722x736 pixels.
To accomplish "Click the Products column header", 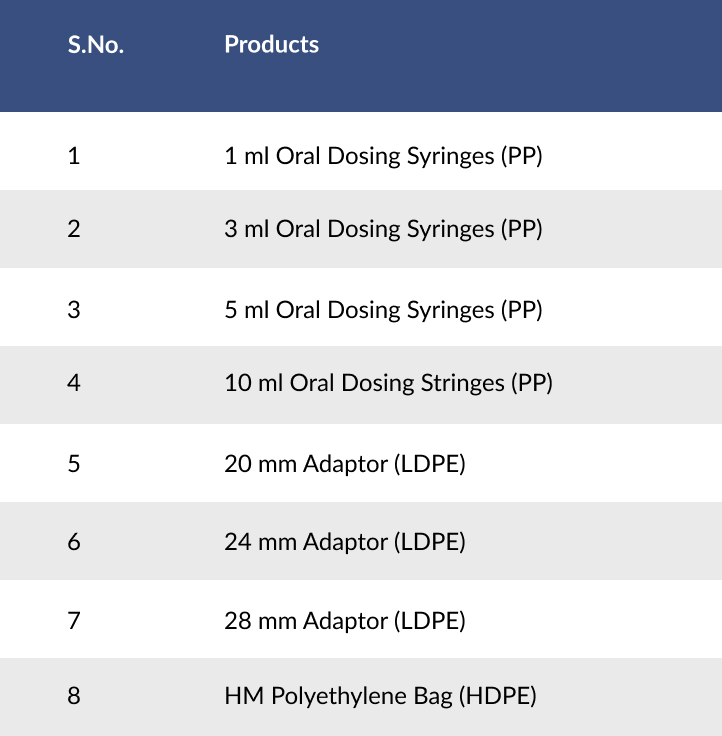I will 271,45.
